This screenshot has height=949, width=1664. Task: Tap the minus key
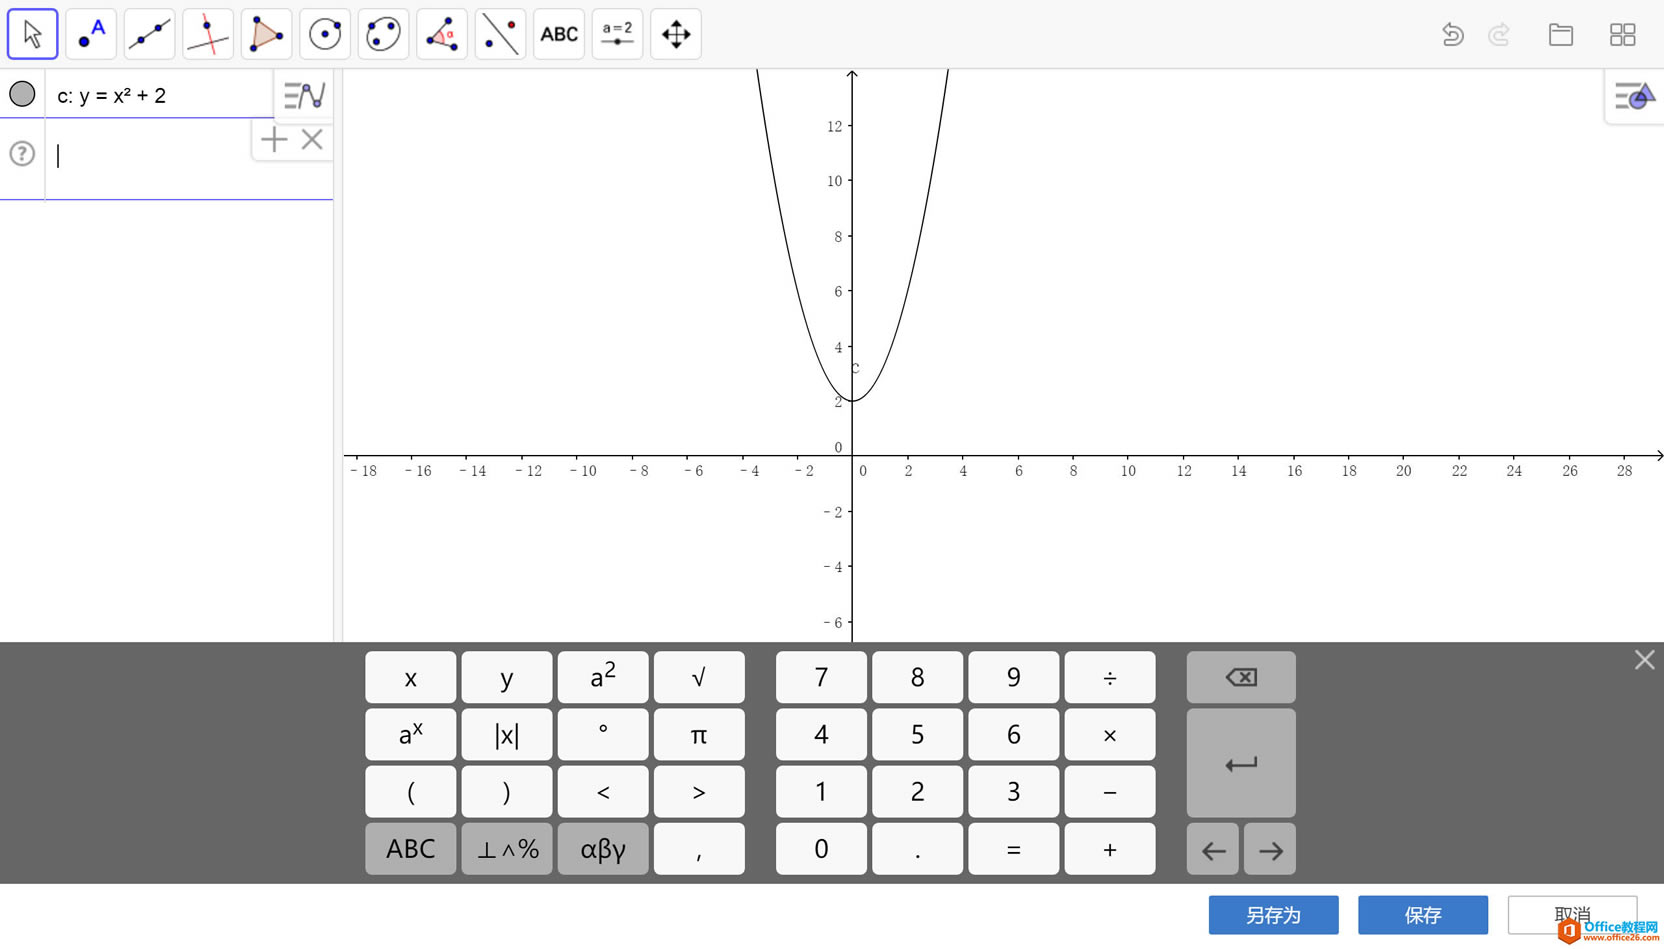[x=1110, y=792]
